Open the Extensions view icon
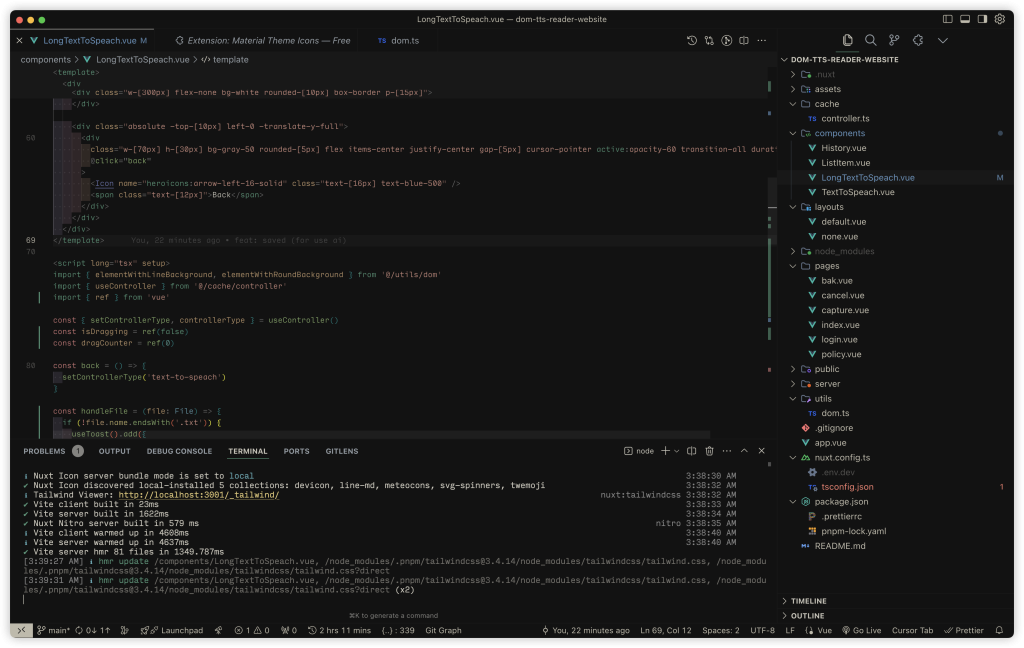Viewport: 1024px width, 648px height. tap(918, 40)
